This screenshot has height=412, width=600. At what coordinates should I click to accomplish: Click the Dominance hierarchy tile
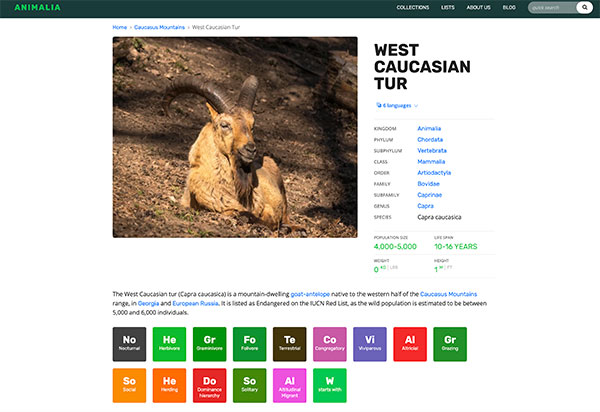(x=209, y=385)
